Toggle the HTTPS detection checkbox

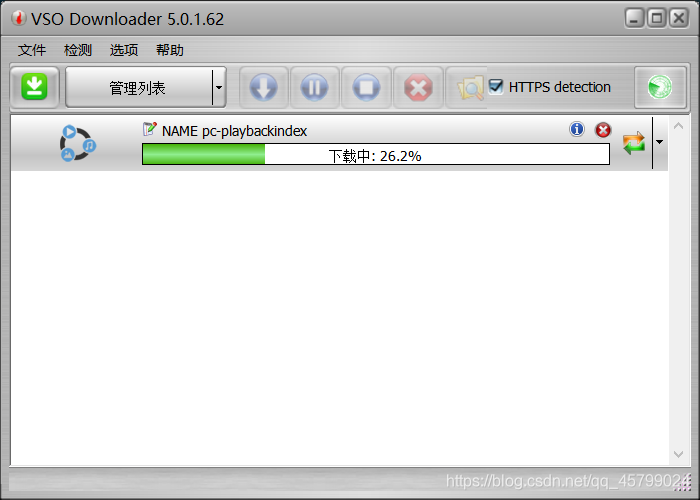[x=496, y=86]
